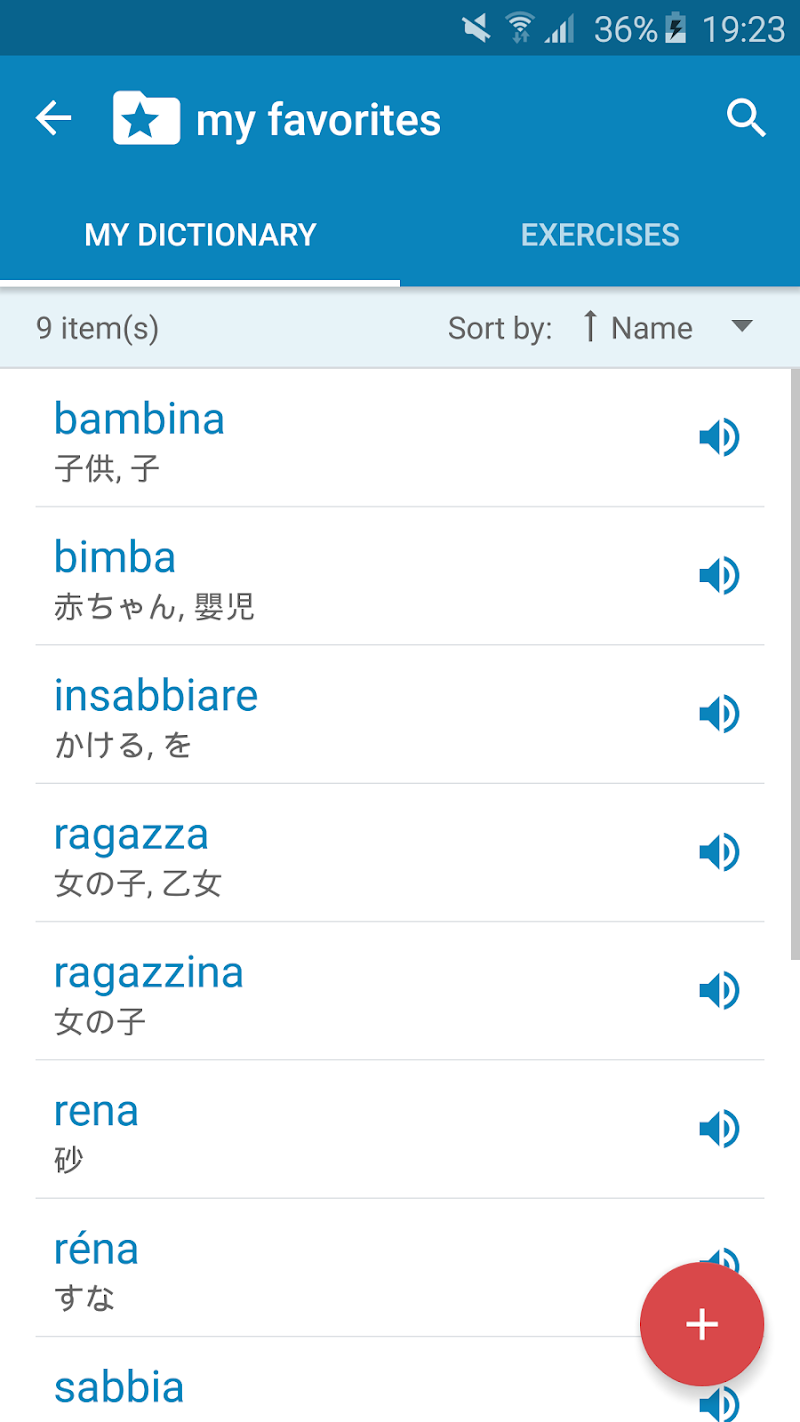Click the favorites star folder icon
The image size is (800, 1422).
(146, 119)
